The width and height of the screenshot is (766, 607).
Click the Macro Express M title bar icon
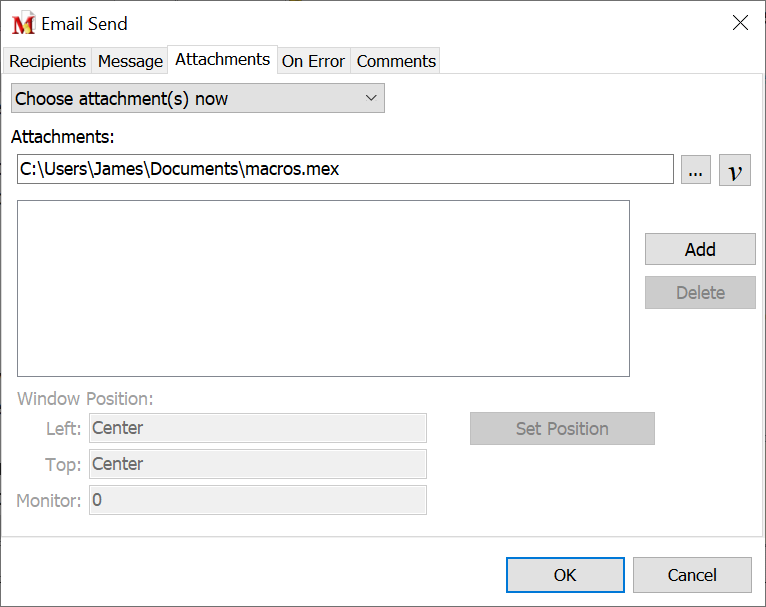click(23, 24)
